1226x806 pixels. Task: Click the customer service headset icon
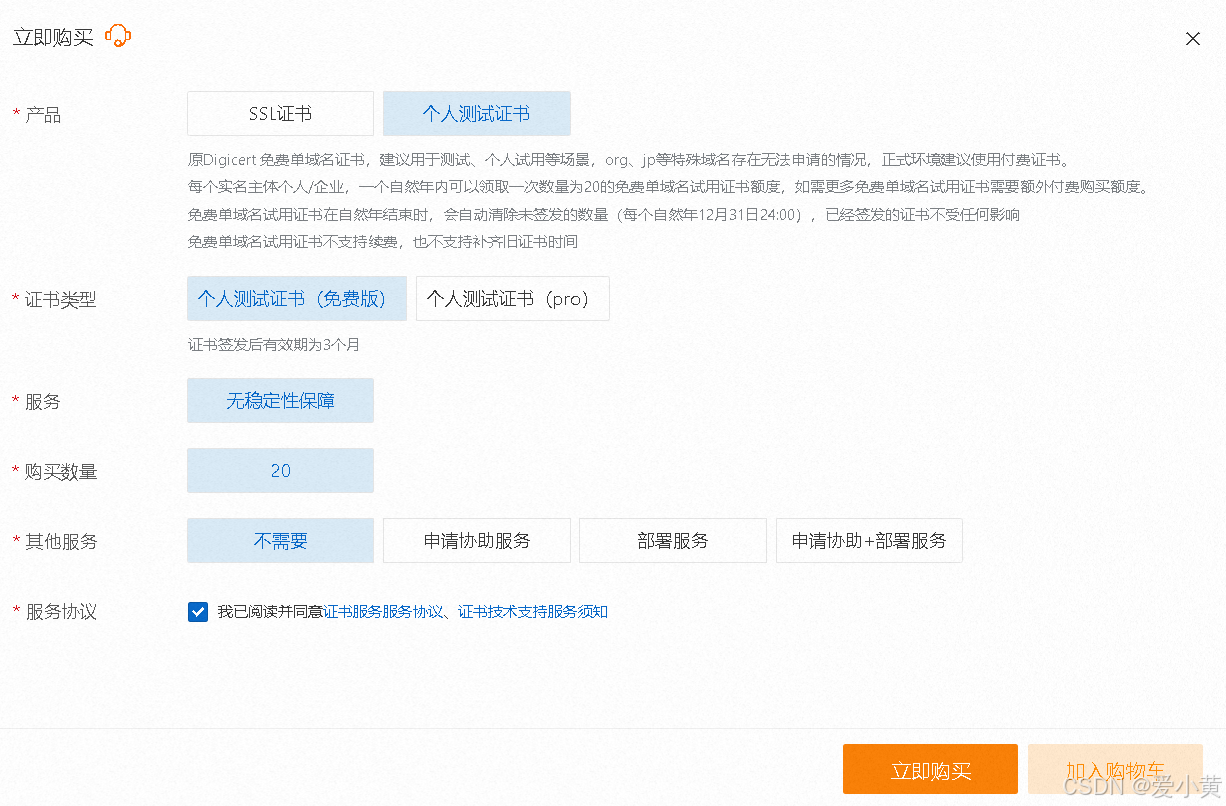tap(118, 37)
